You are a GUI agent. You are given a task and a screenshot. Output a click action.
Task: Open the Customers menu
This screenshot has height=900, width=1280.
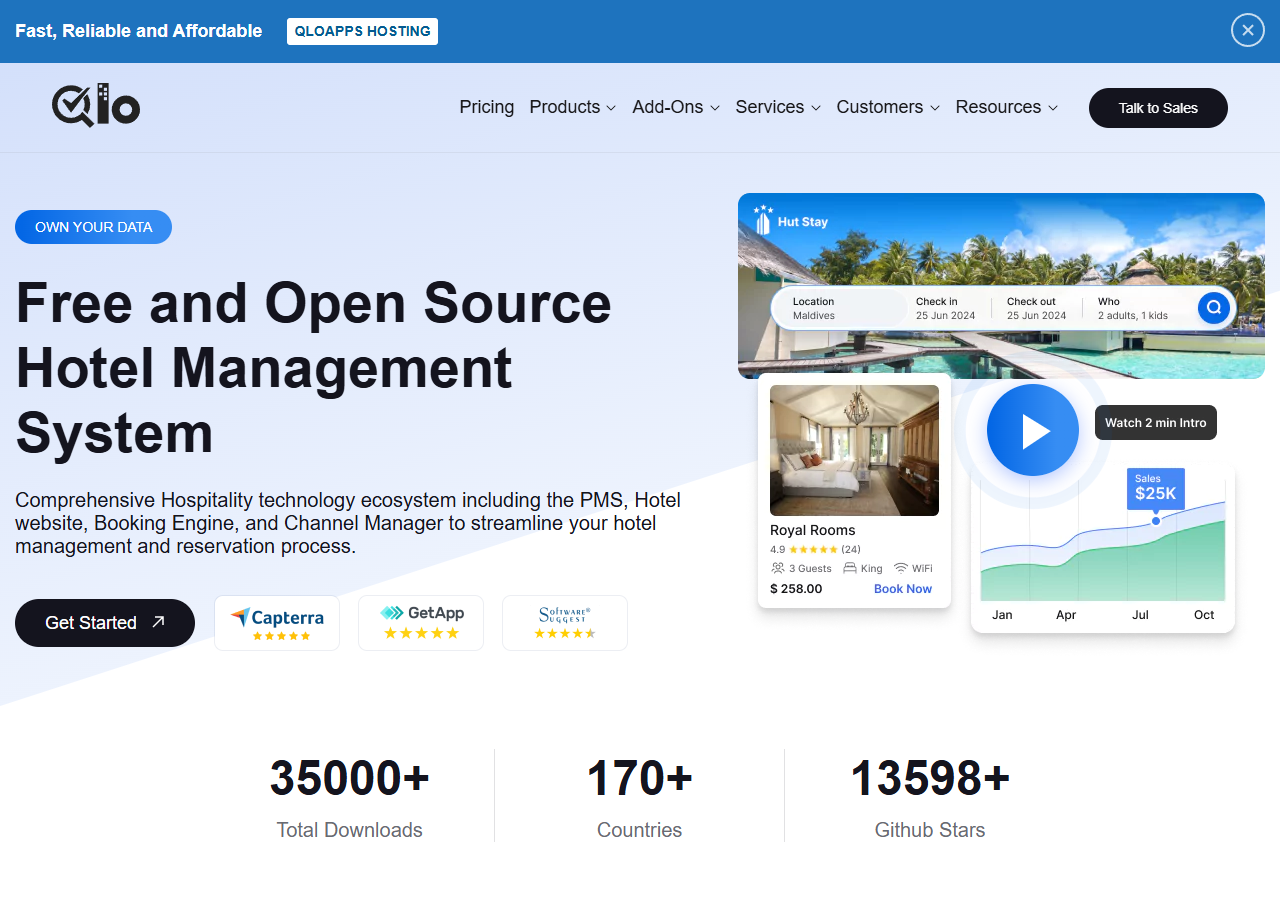(x=888, y=107)
